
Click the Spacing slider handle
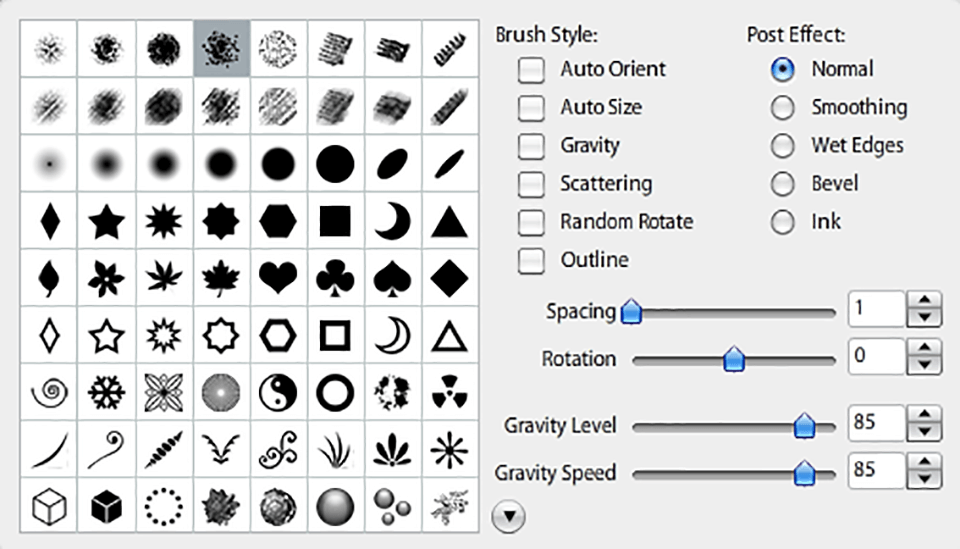[631, 312]
